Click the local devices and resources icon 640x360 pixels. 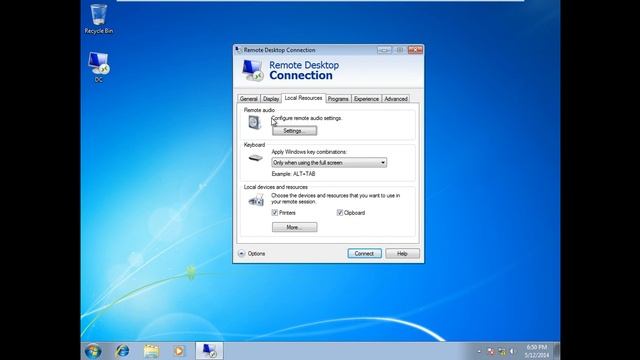coord(256,200)
